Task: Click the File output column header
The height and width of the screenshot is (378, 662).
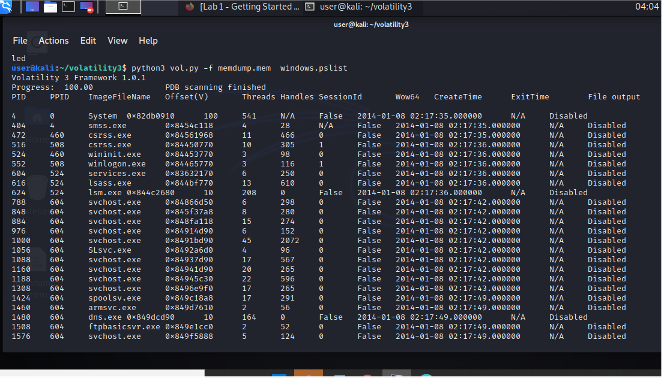Action: 614,97
